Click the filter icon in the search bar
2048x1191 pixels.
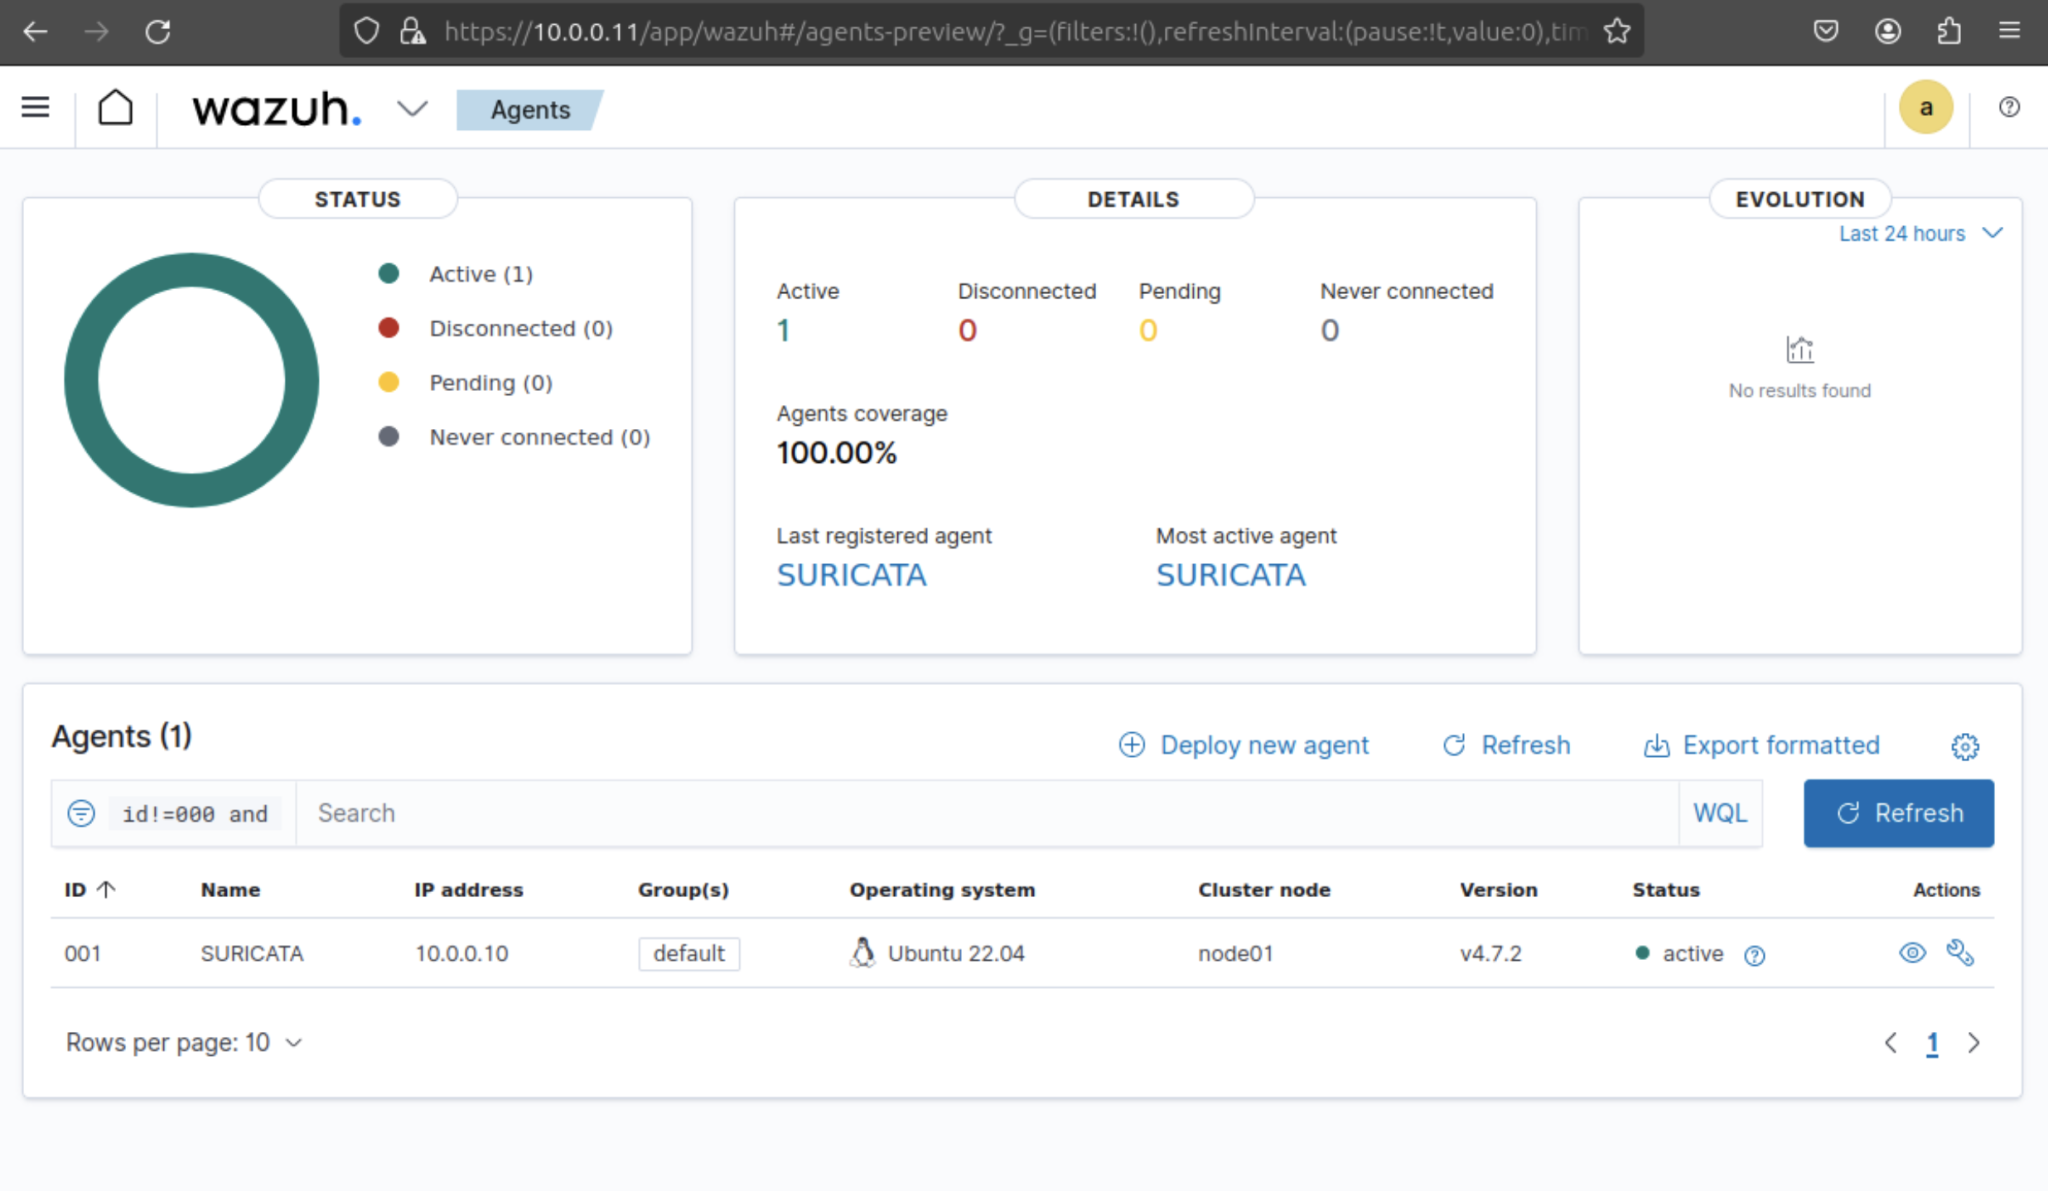81,813
